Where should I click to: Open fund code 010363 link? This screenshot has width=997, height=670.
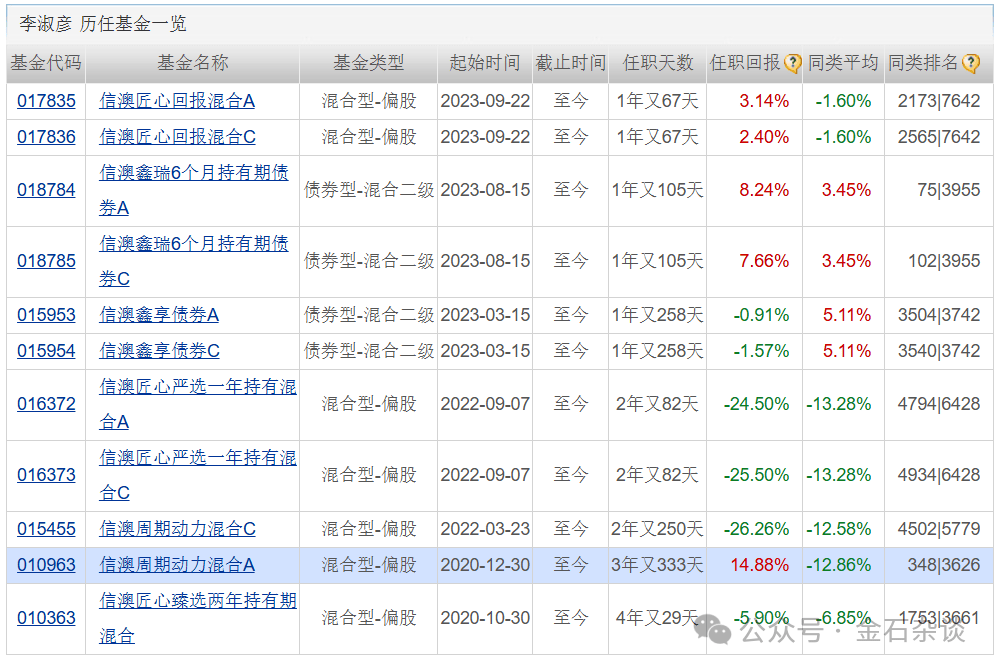pyautogui.click(x=46, y=618)
